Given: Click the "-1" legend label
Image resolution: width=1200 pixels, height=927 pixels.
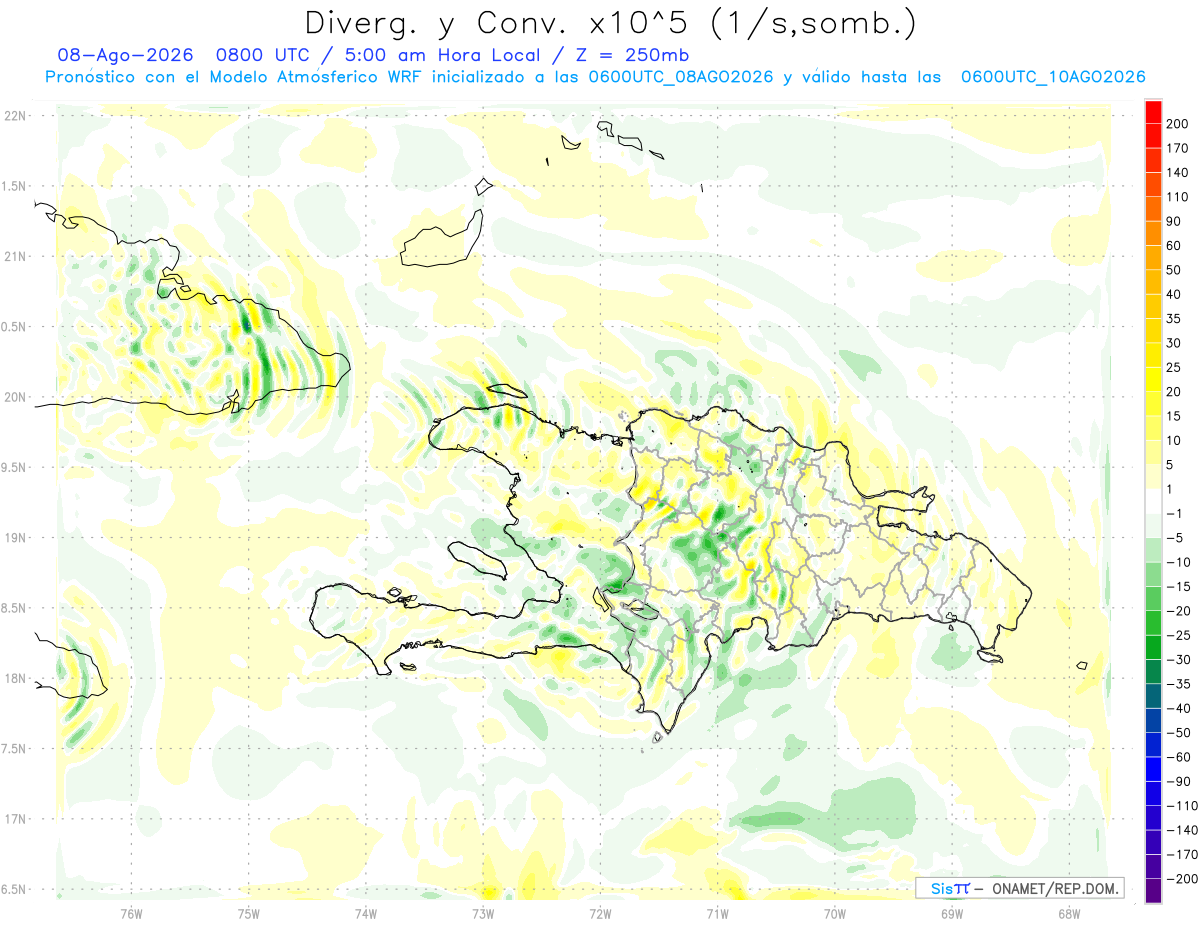Looking at the screenshot, I should coord(1174,514).
